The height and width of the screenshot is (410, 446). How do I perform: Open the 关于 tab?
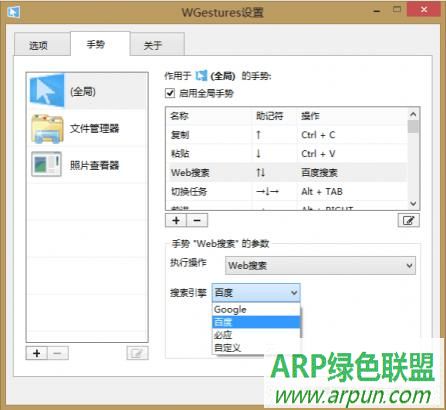pos(157,45)
